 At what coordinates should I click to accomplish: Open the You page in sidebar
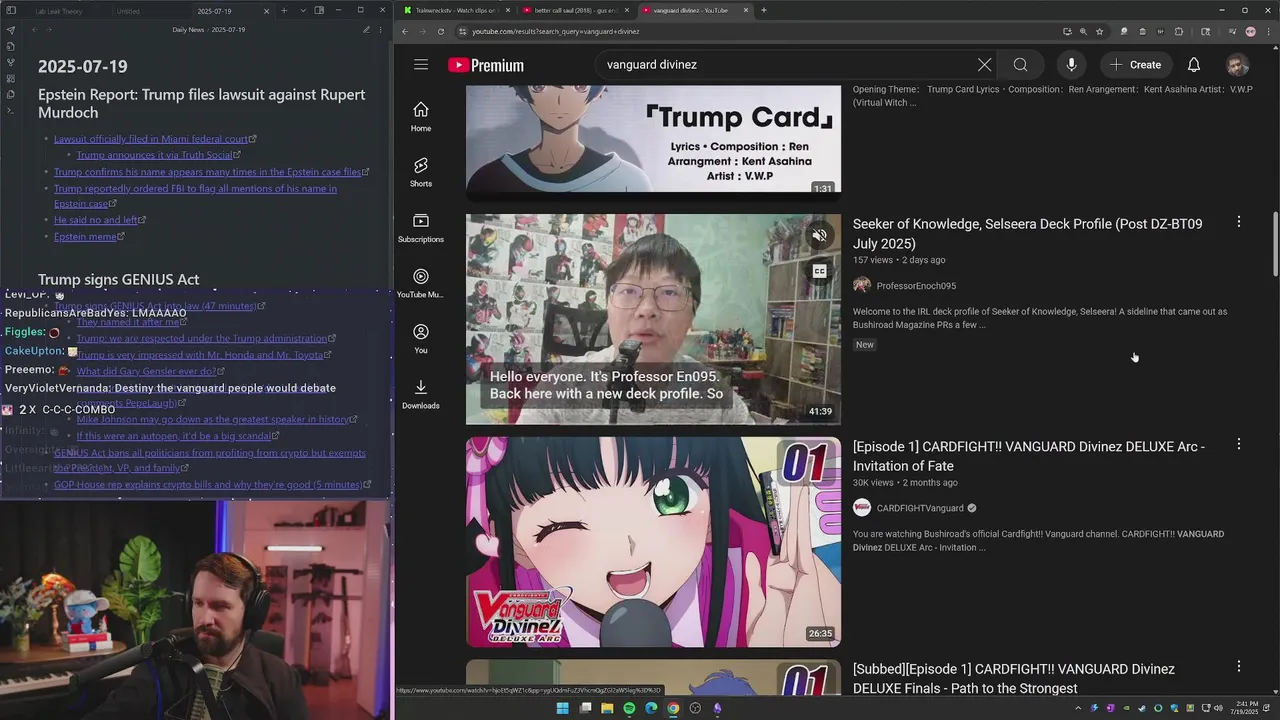[x=421, y=339]
